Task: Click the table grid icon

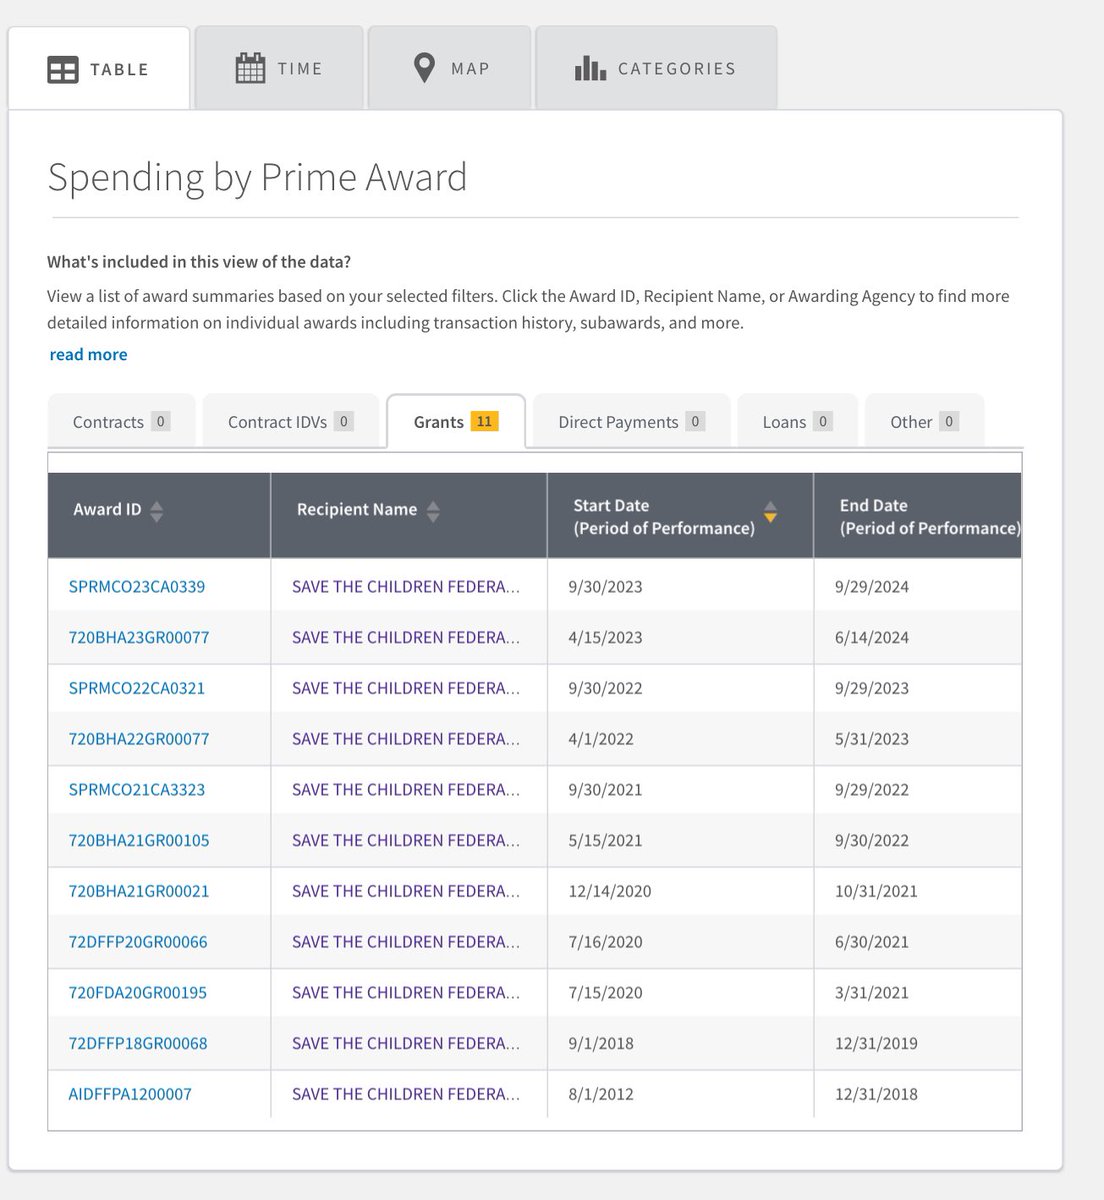Action: click(x=62, y=69)
